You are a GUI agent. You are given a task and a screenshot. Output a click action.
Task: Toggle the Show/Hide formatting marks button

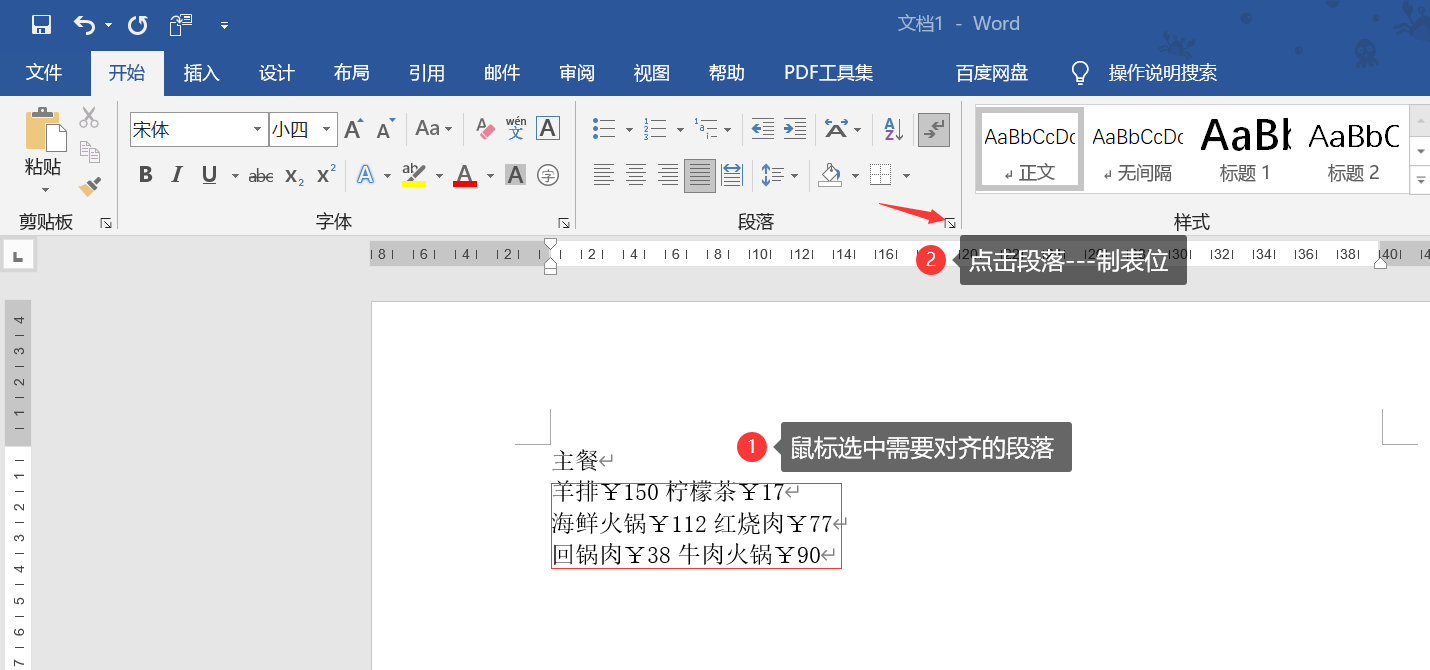[x=932, y=128]
